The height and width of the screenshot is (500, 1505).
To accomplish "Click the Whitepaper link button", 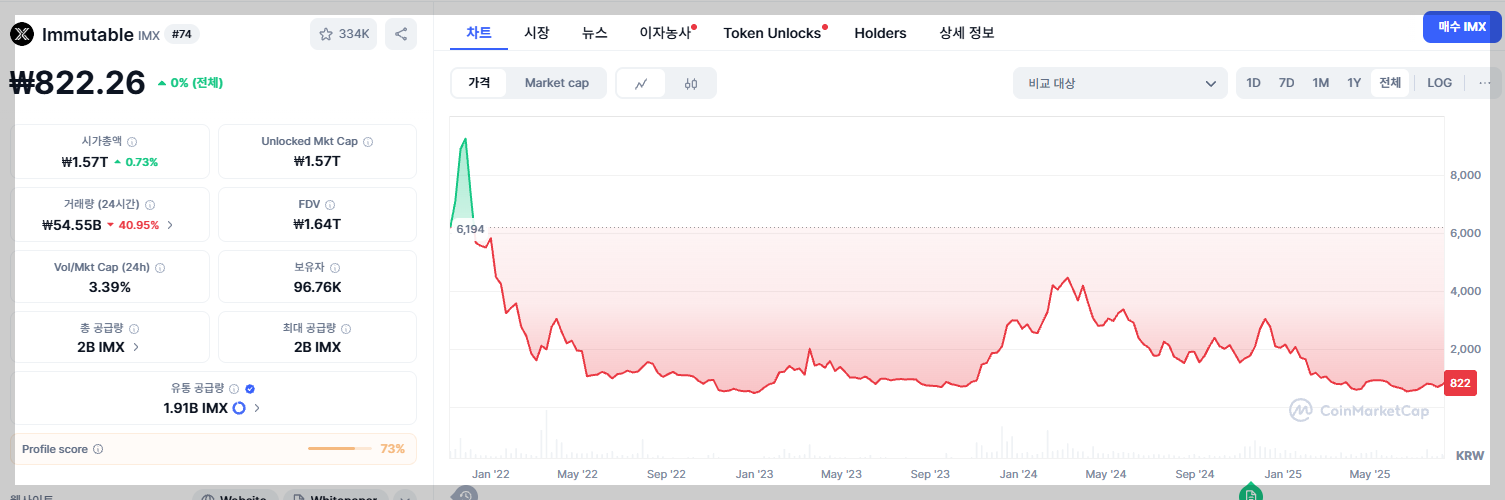I will [x=336, y=497].
